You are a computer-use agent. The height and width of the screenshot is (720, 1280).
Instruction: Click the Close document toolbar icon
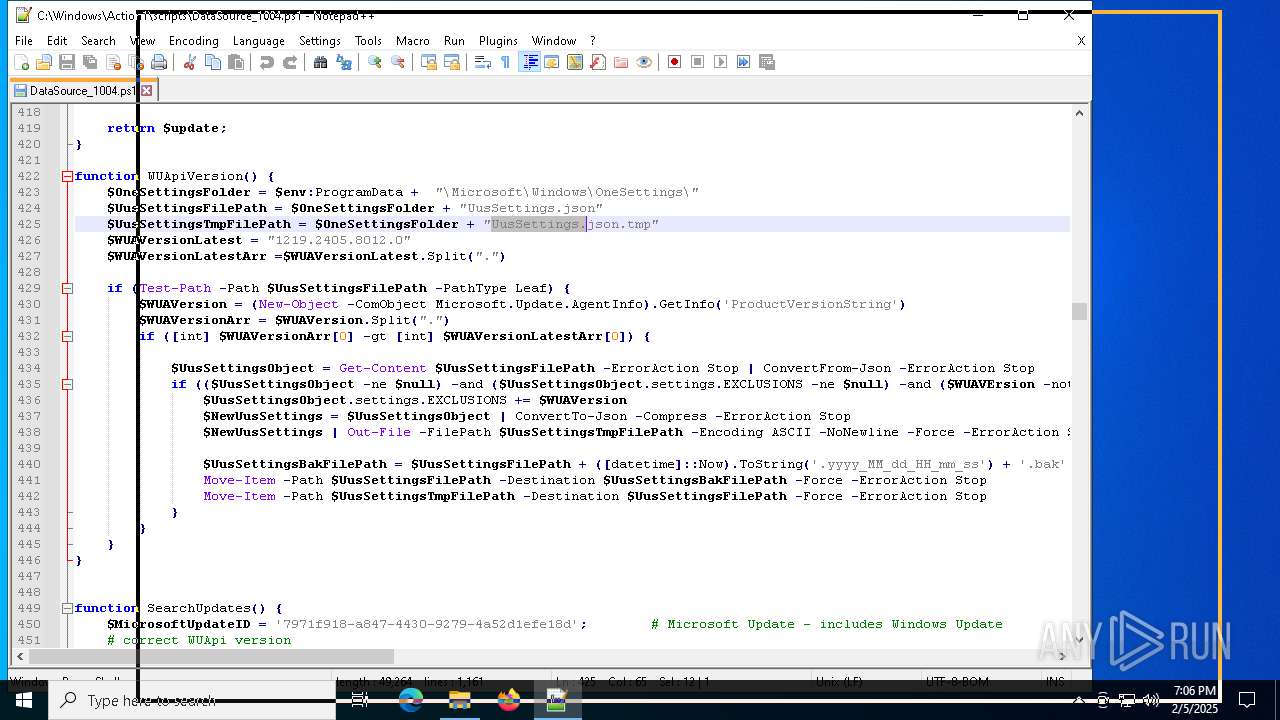pos(112,62)
